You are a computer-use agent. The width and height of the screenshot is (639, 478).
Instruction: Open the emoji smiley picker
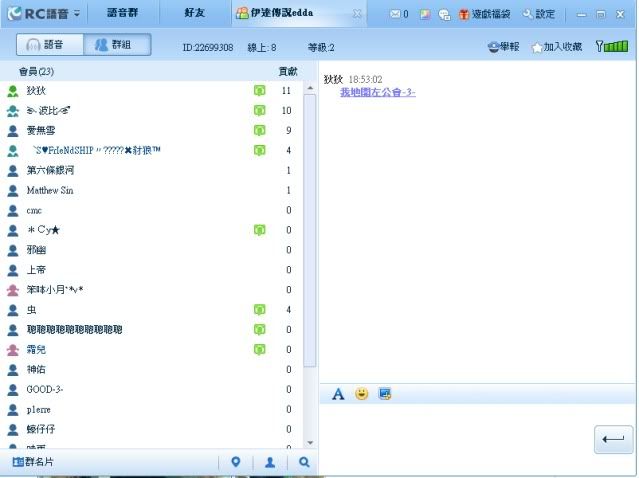pyautogui.click(x=361, y=394)
